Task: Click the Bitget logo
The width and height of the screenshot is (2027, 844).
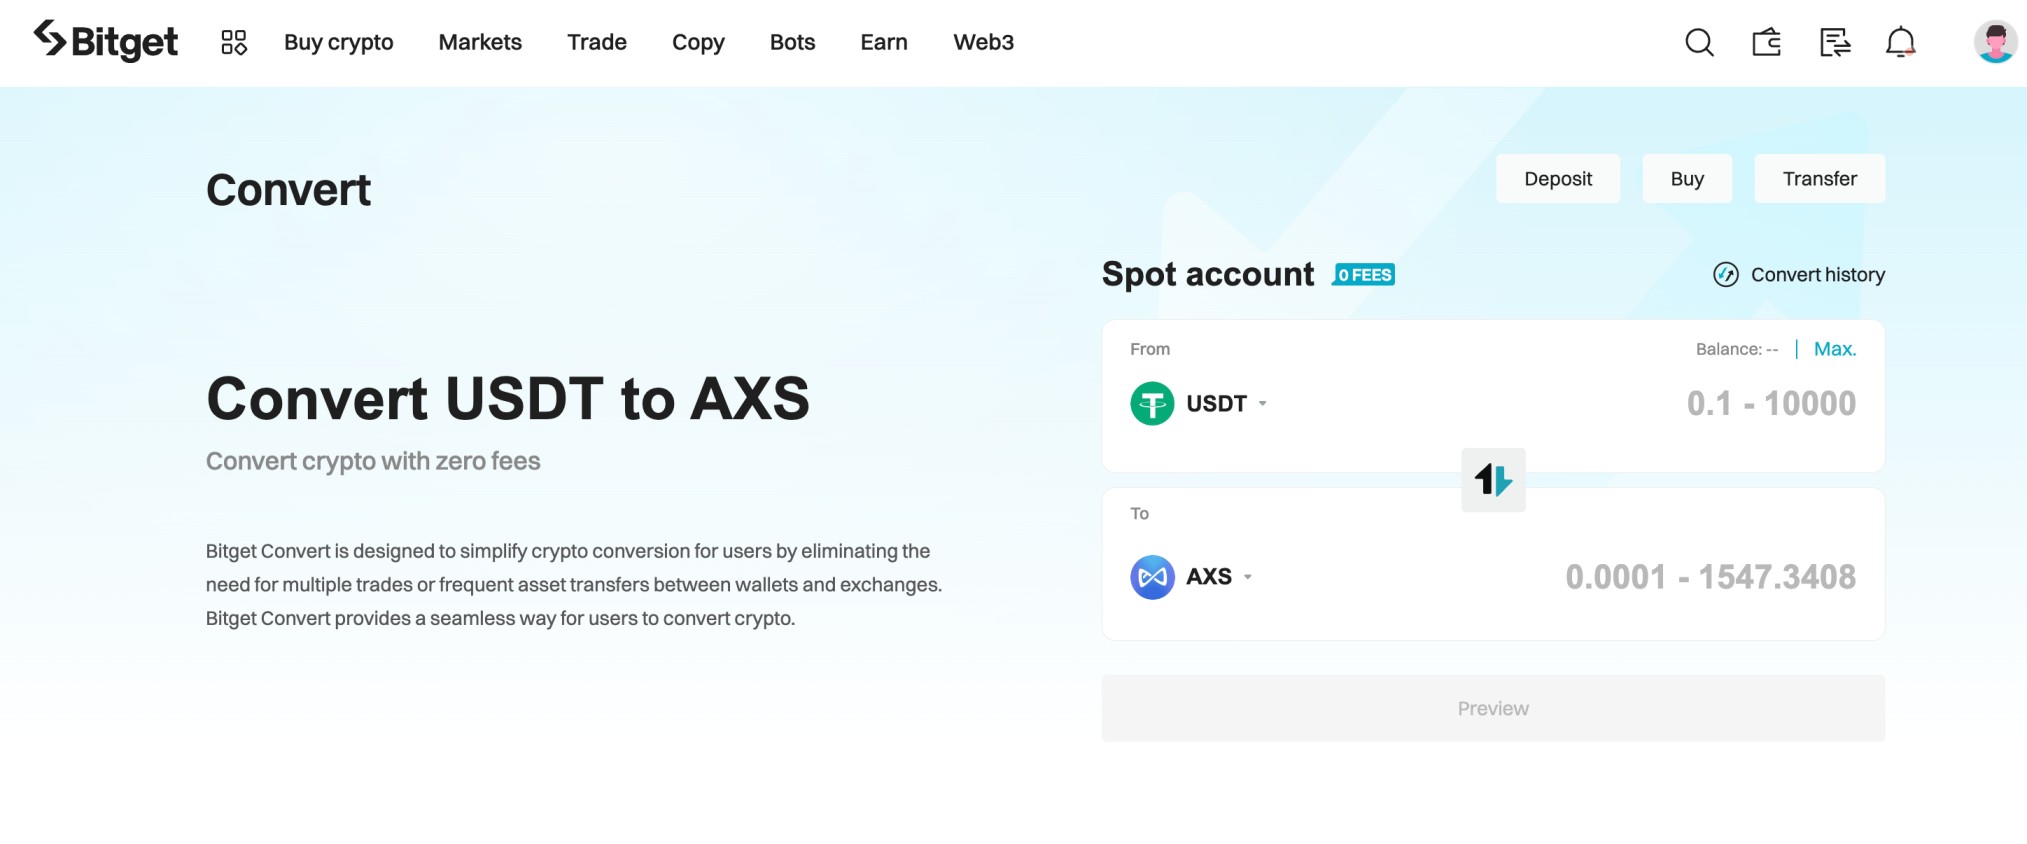Action: pyautogui.click(x=106, y=42)
